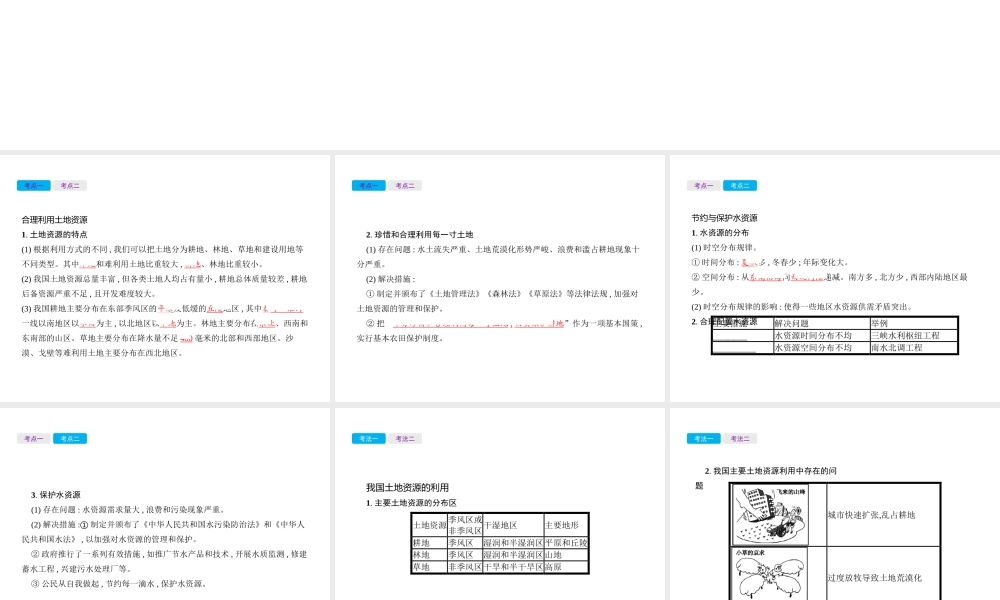Click table header 主要地形
Screen dimensions: 1000x600
566,525
